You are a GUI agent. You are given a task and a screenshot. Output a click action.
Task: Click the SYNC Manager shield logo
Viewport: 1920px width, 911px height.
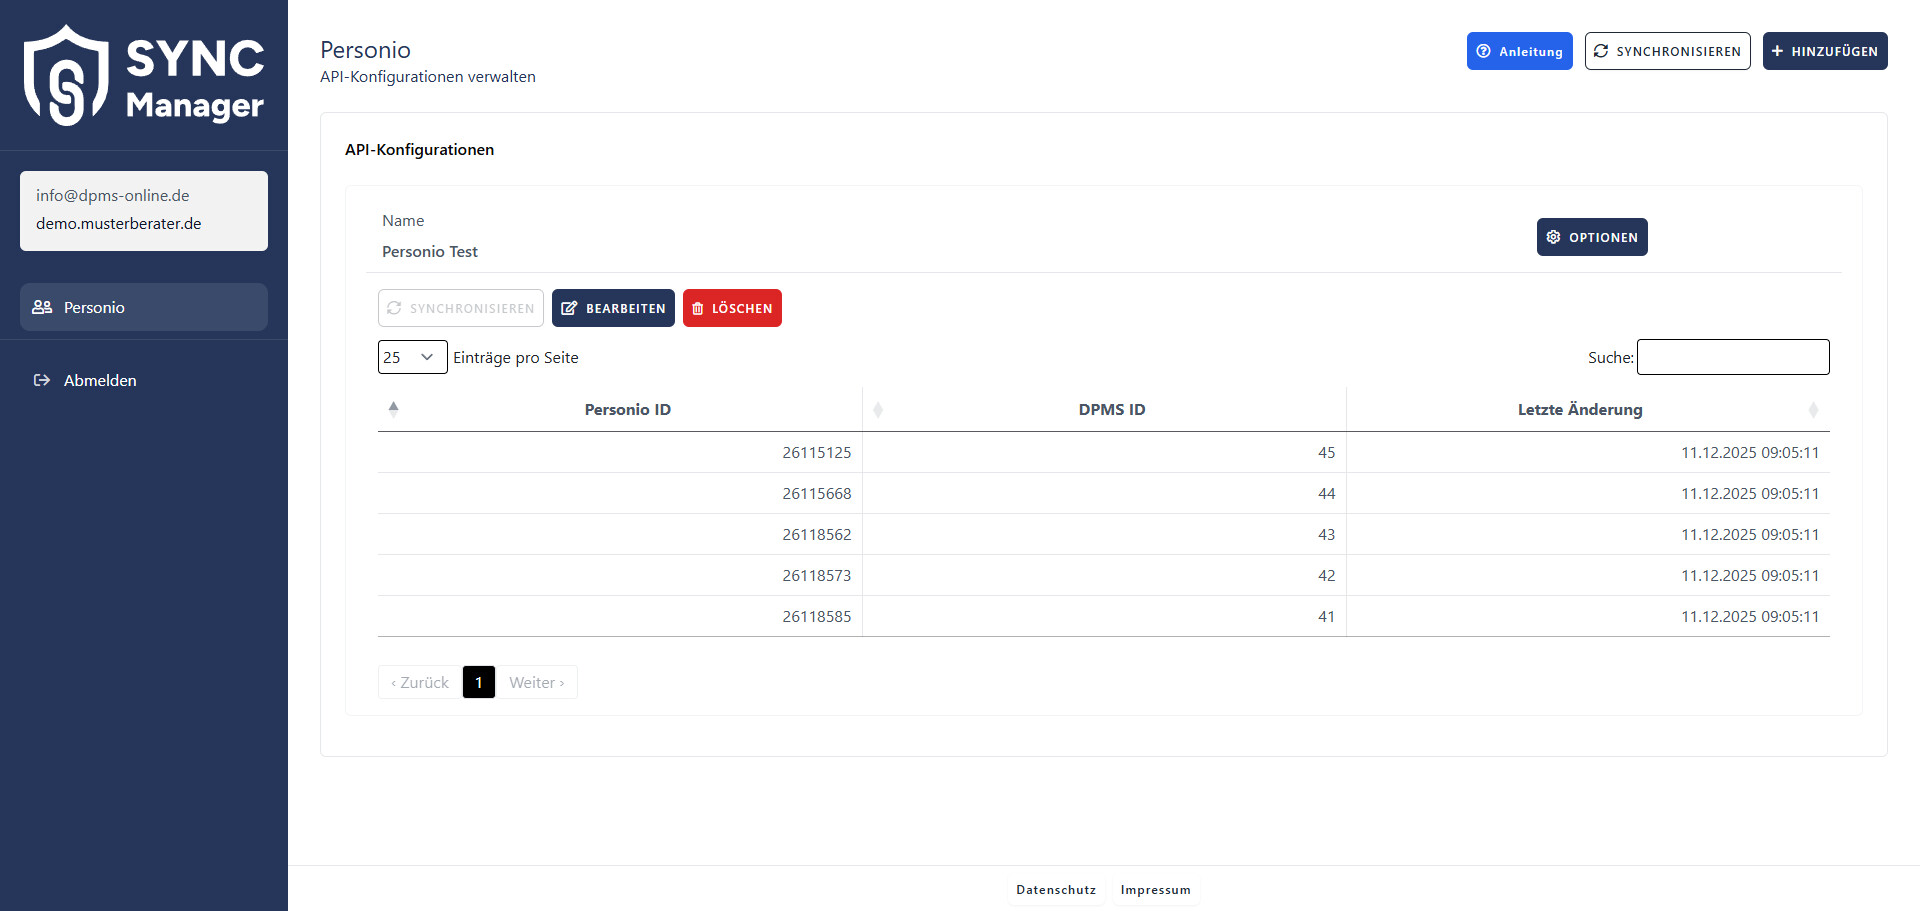tap(66, 76)
